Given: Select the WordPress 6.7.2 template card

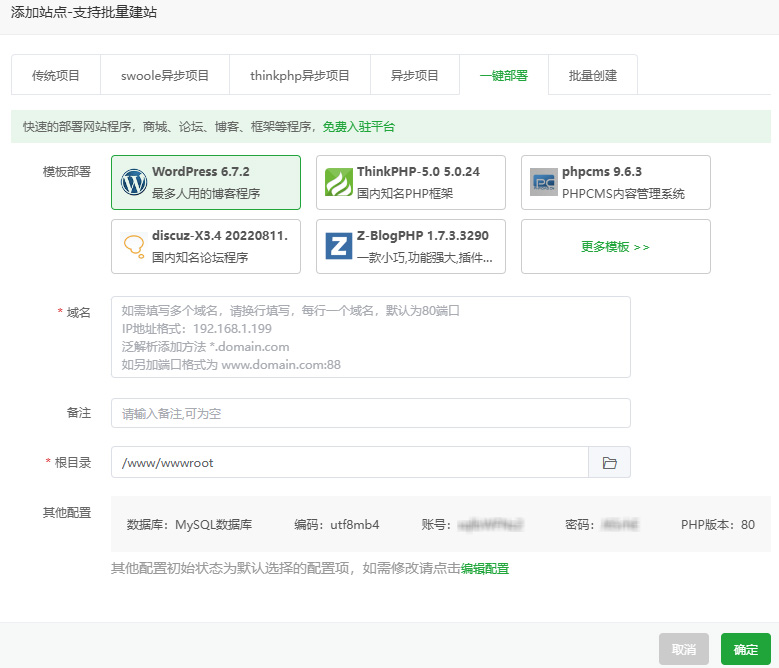Looking at the screenshot, I should 206,183.
